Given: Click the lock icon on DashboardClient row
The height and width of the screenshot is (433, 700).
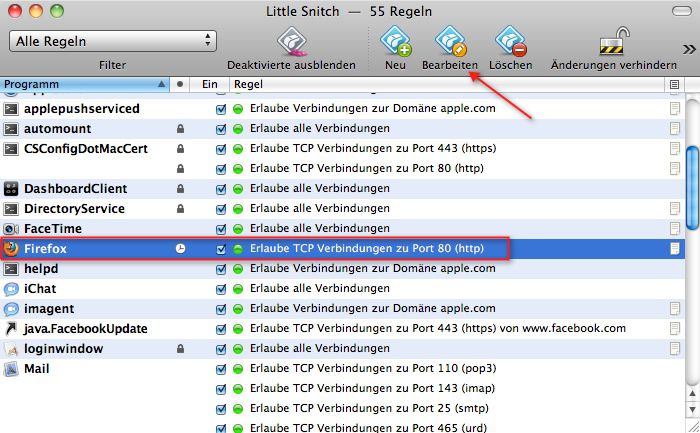Looking at the screenshot, I should click(180, 188).
